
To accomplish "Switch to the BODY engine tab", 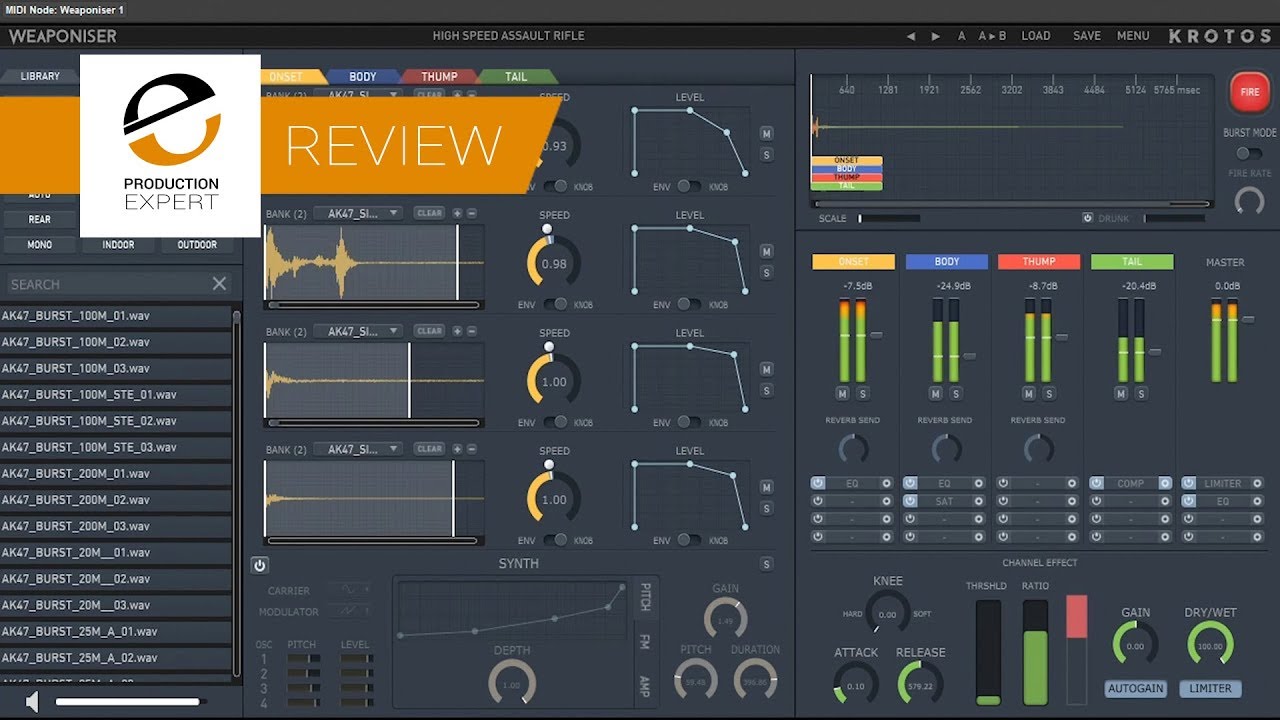I will 362,76.
